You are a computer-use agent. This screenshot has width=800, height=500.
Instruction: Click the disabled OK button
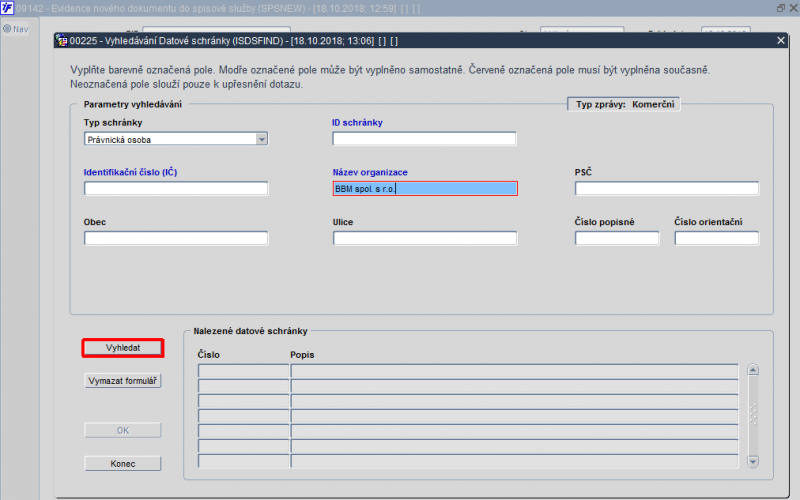122,431
